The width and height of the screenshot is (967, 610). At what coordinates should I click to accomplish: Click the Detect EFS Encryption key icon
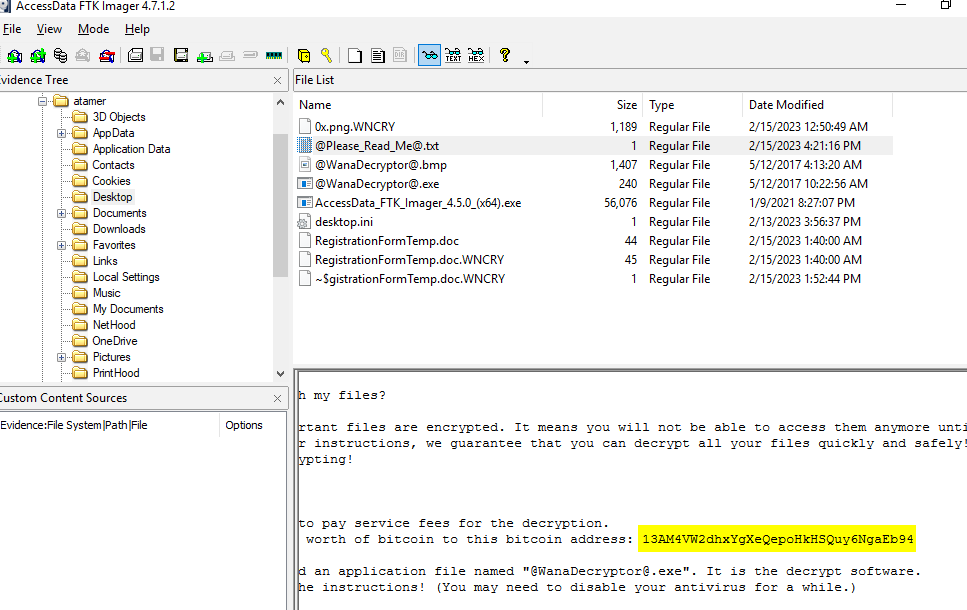tap(327, 56)
